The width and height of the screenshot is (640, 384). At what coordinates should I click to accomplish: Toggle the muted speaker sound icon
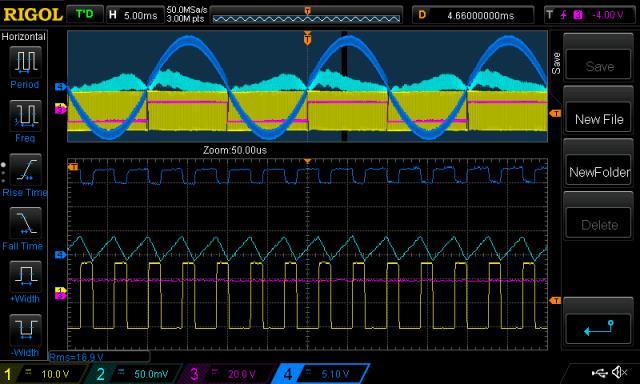(x=619, y=372)
